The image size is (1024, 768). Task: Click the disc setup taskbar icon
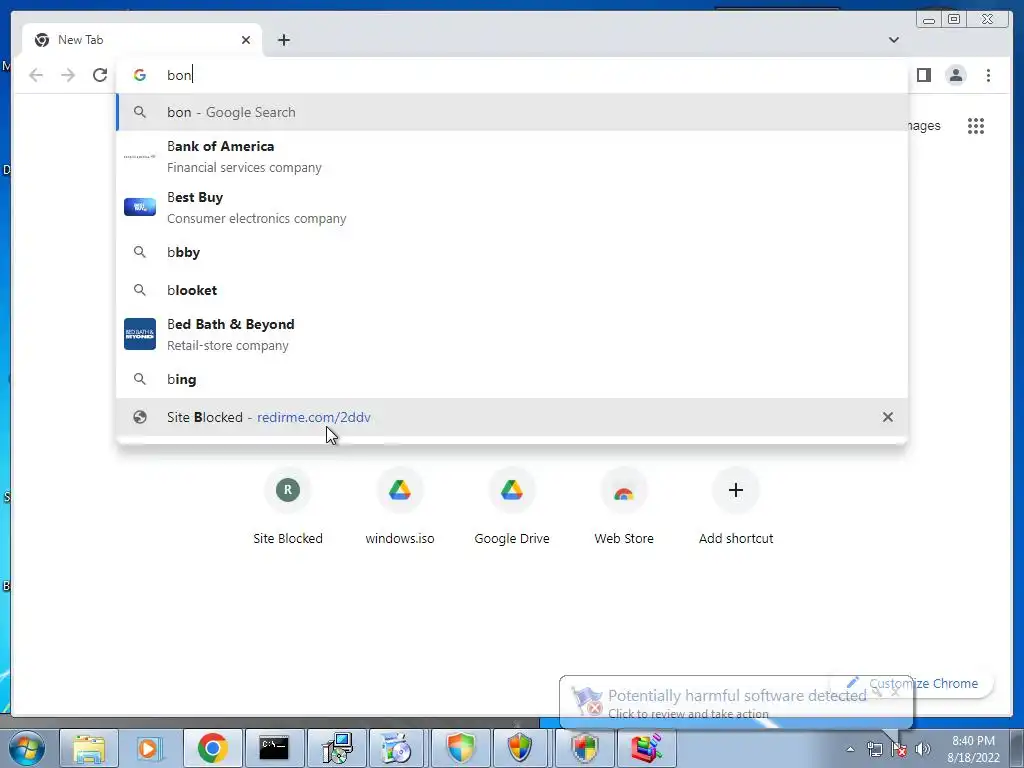click(397, 748)
